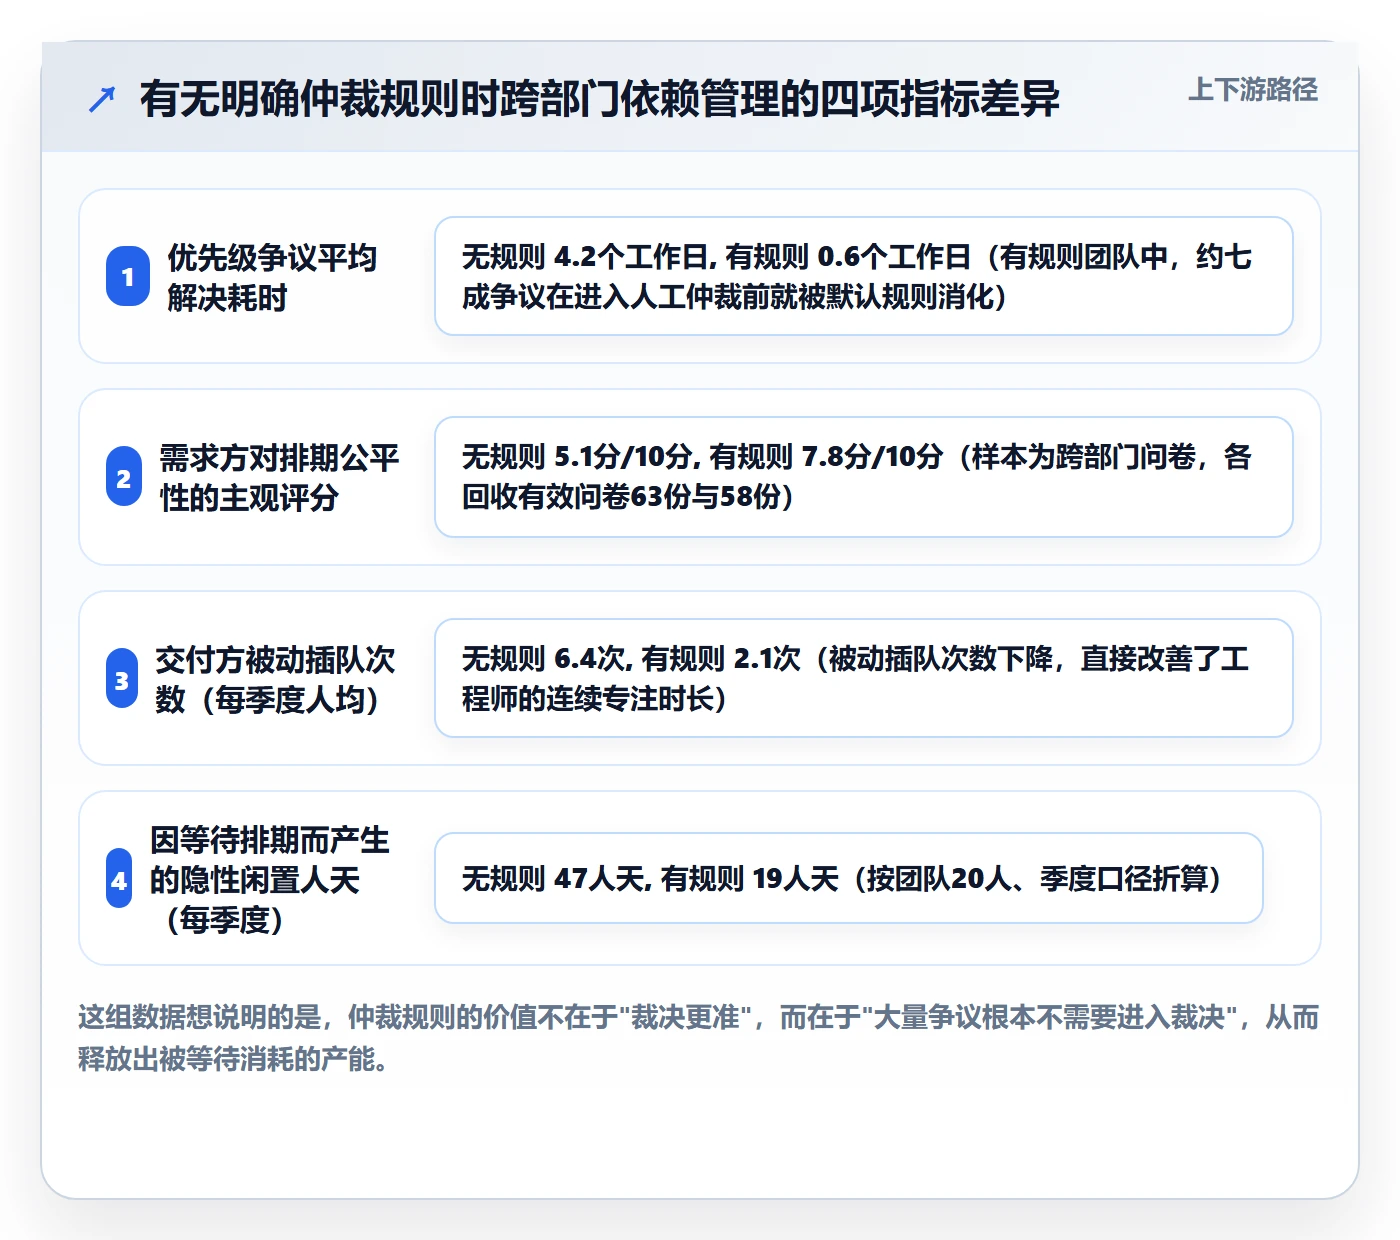Click the 上下游路径 label in the header
Image resolution: width=1400 pixels, height=1240 pixels.
[x=1253, y=90]
